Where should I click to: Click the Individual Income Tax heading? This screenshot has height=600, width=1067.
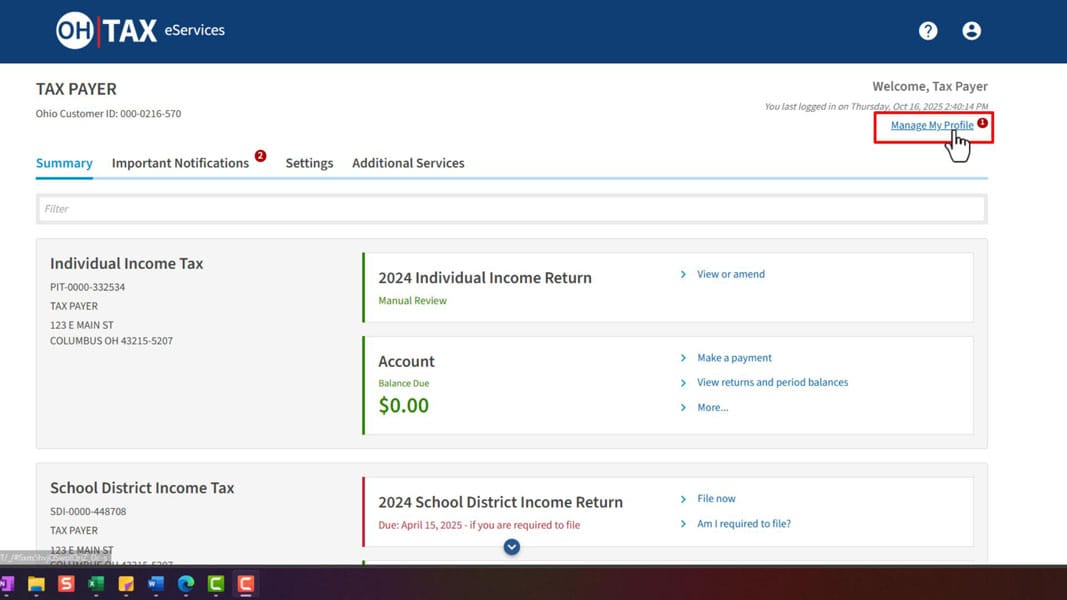pyautogui.click(x=127, y=263)
